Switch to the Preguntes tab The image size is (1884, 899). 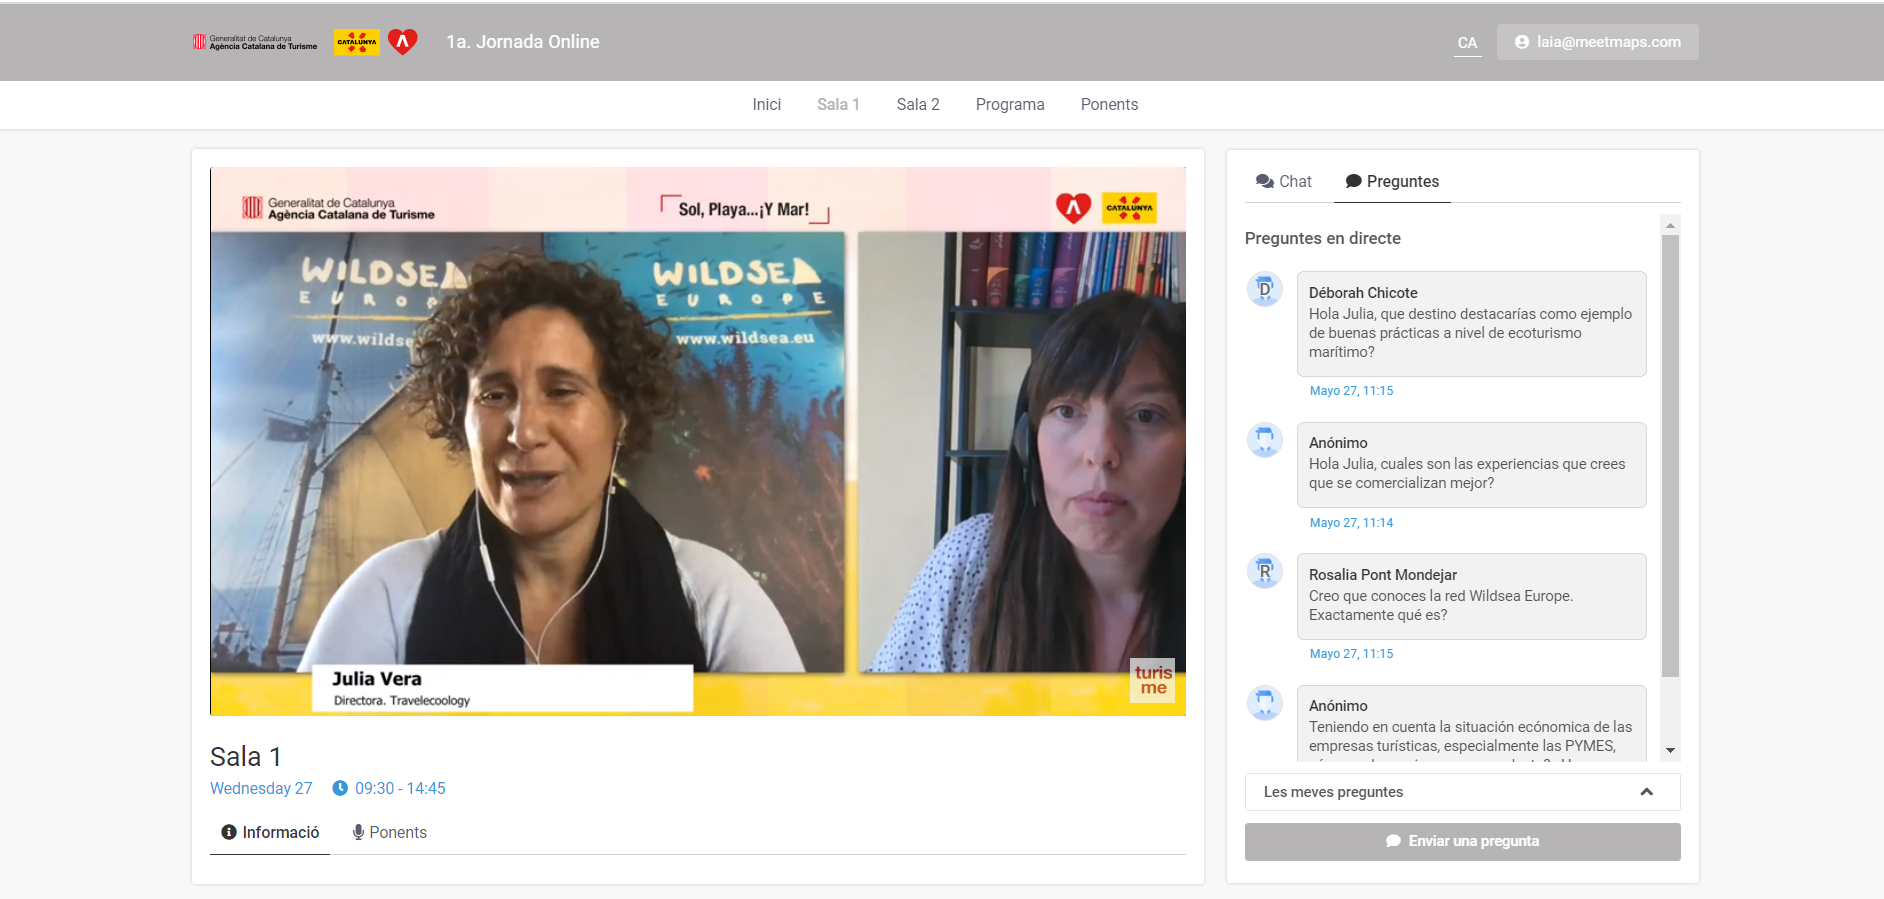1392,181
